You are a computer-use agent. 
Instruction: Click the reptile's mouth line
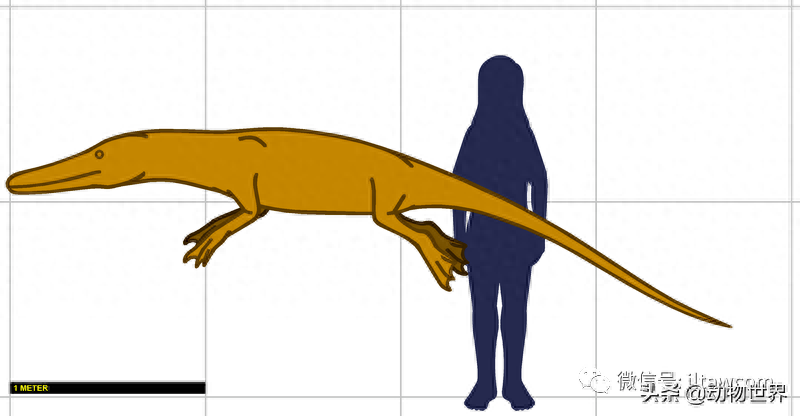click(x=60, y=180)
